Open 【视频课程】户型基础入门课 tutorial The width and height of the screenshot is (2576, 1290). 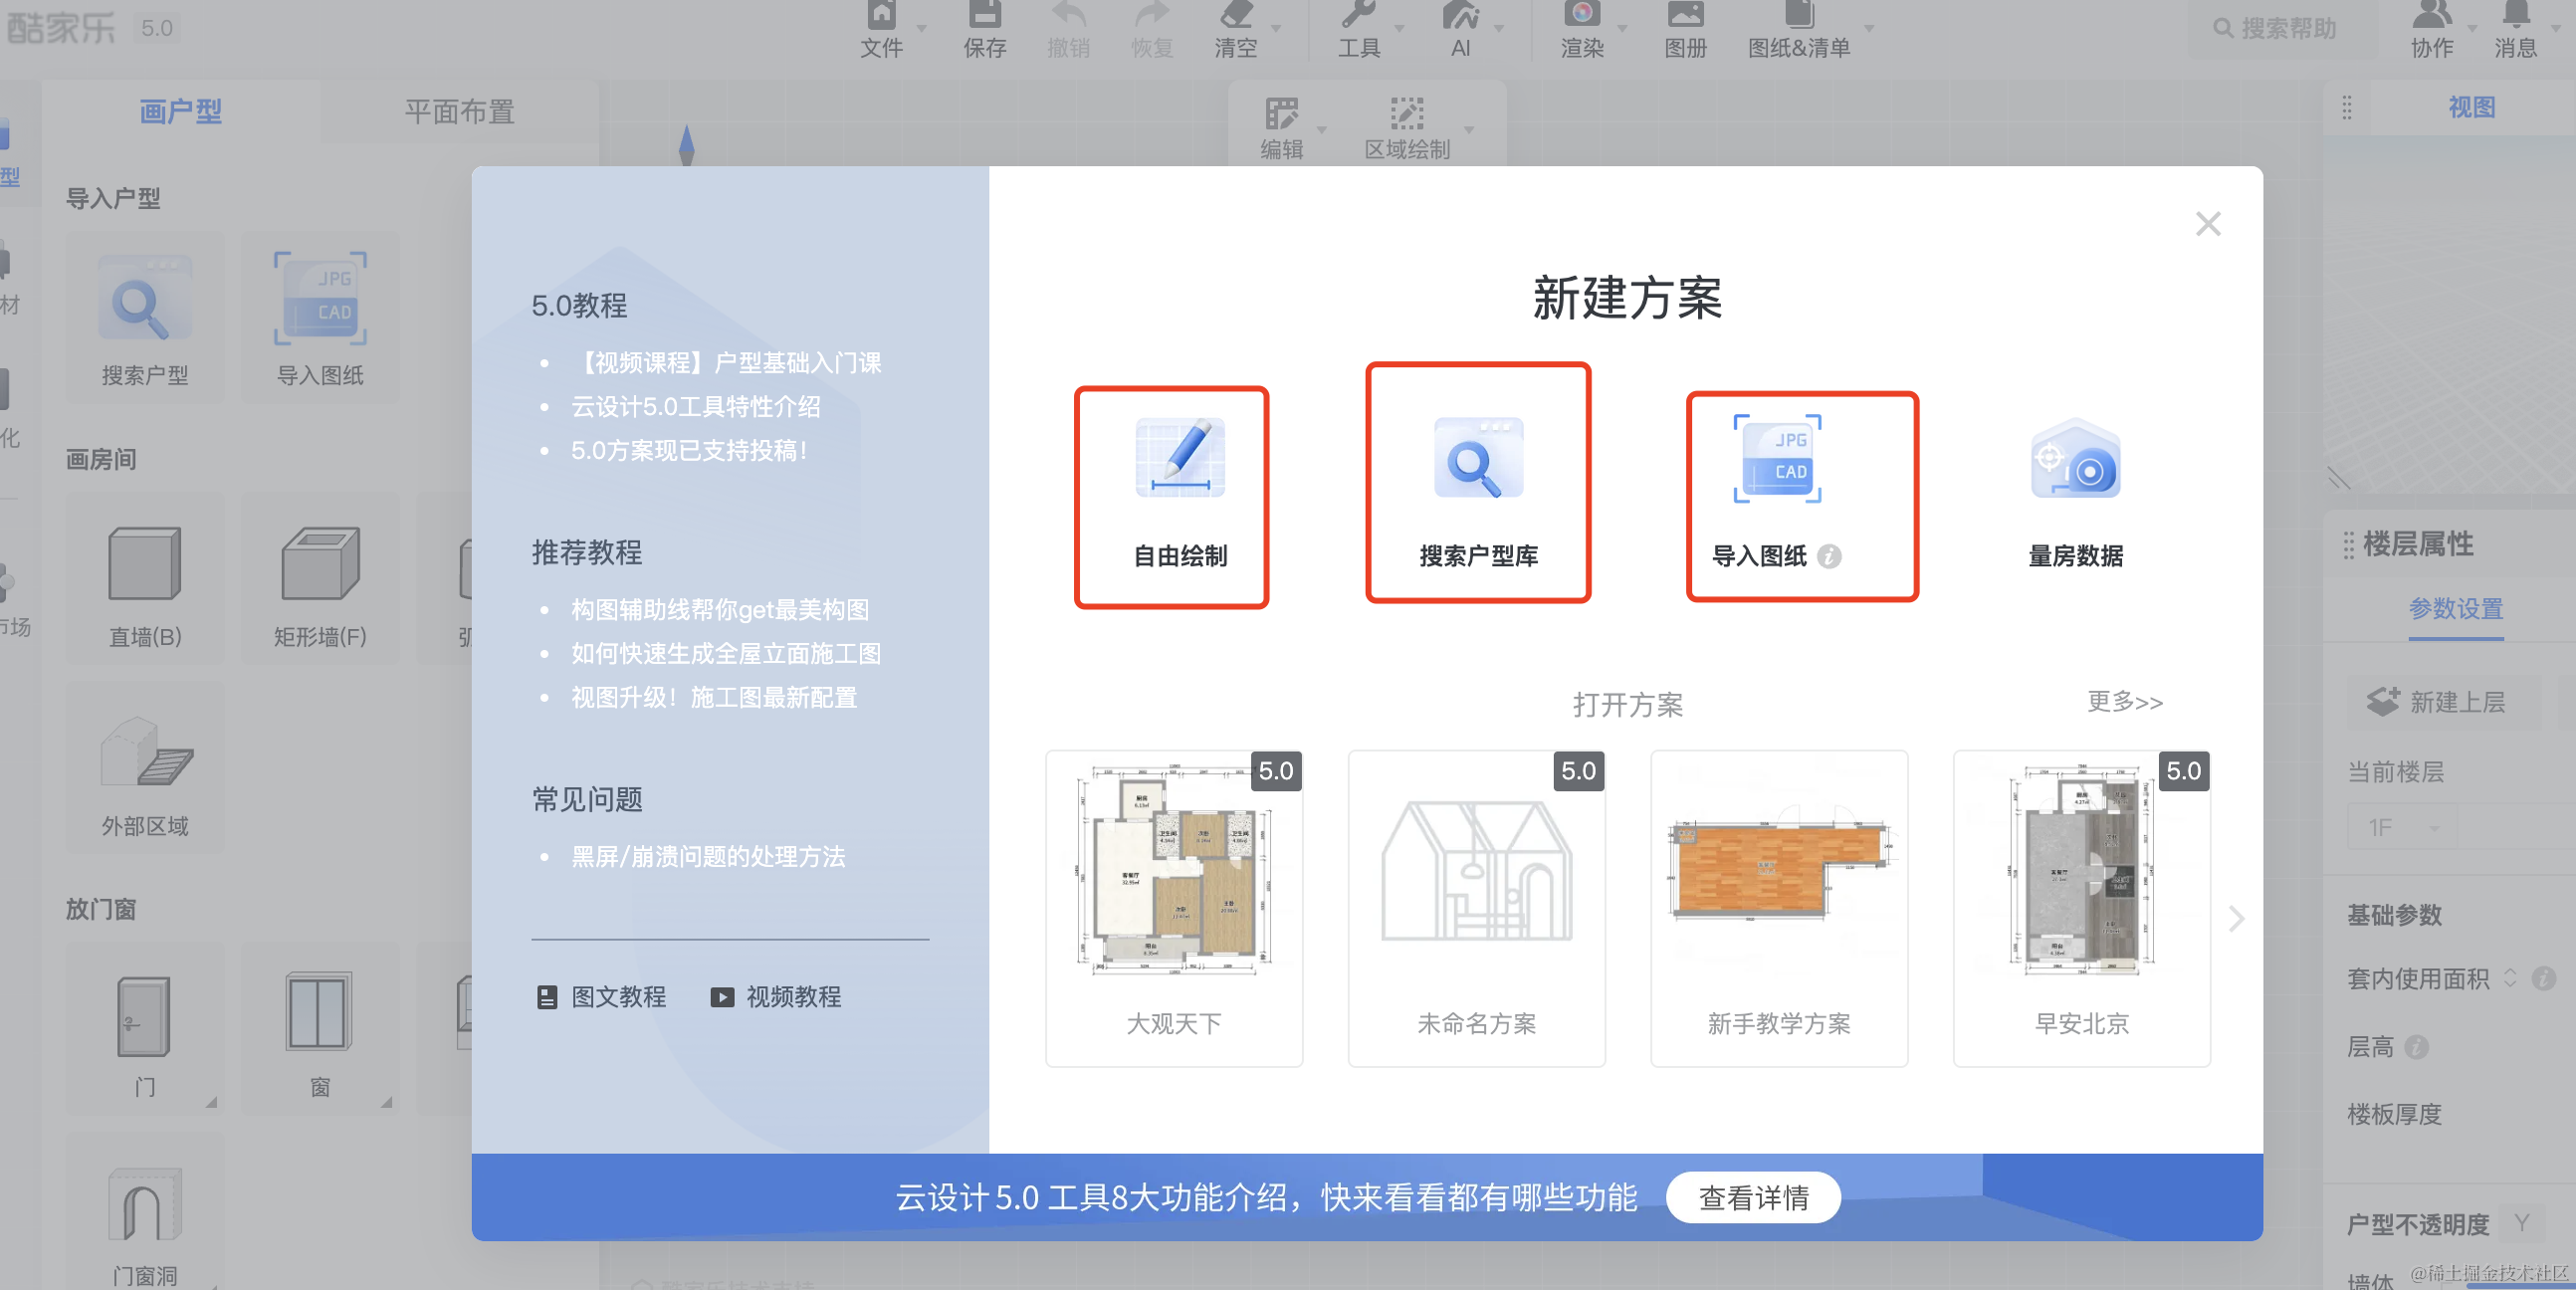pyautogui.click(x=726, y=363)
